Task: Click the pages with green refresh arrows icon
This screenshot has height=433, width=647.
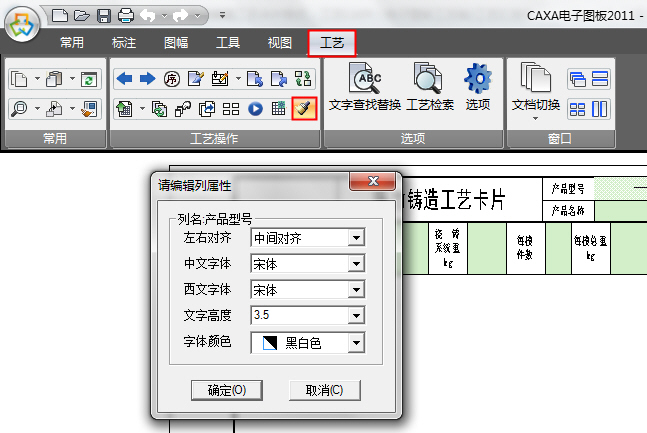Action: (x=159, y=109)
